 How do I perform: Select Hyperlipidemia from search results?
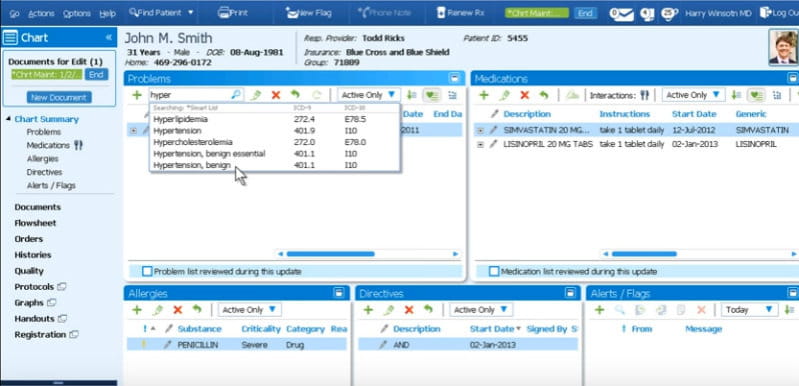coord(275,119)
